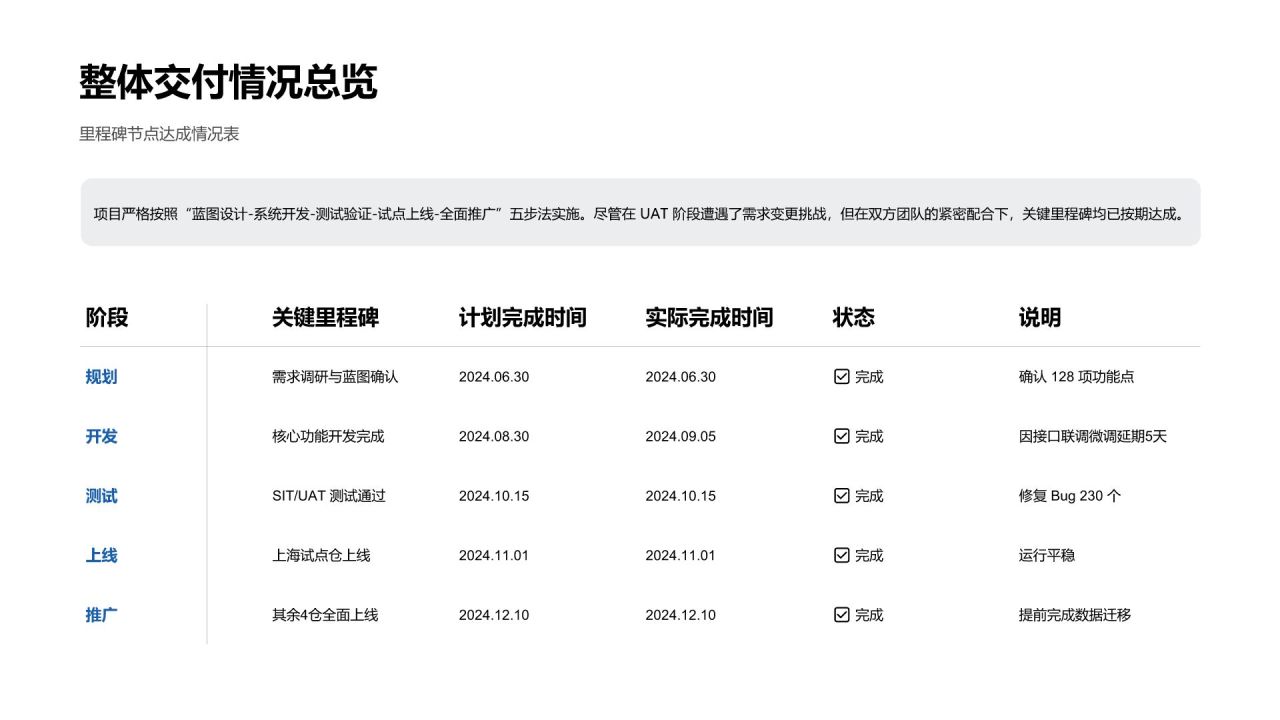The height and width of the screenshot is (720, 1280).
Task: Click 2024.12.10 under 实际完成时间
Action: click(x=680, y=615)
